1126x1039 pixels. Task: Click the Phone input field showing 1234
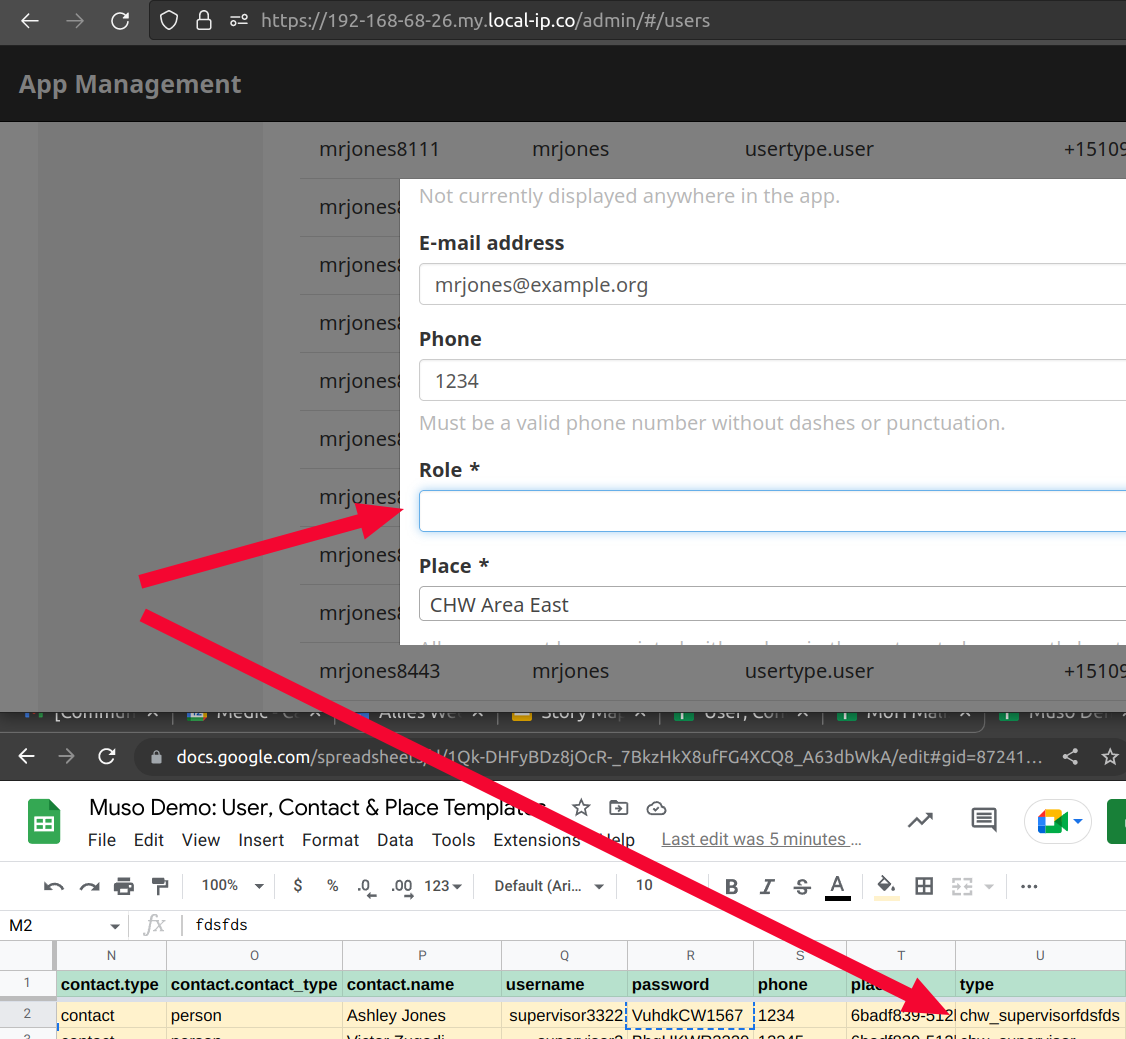click(x=772, y=381)
